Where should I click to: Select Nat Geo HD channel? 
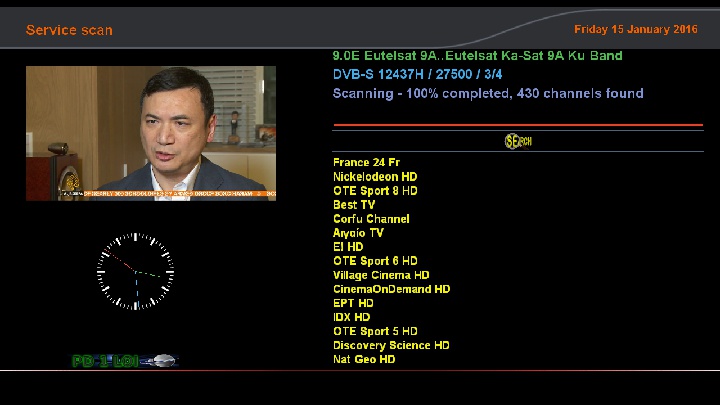(364, 359)
